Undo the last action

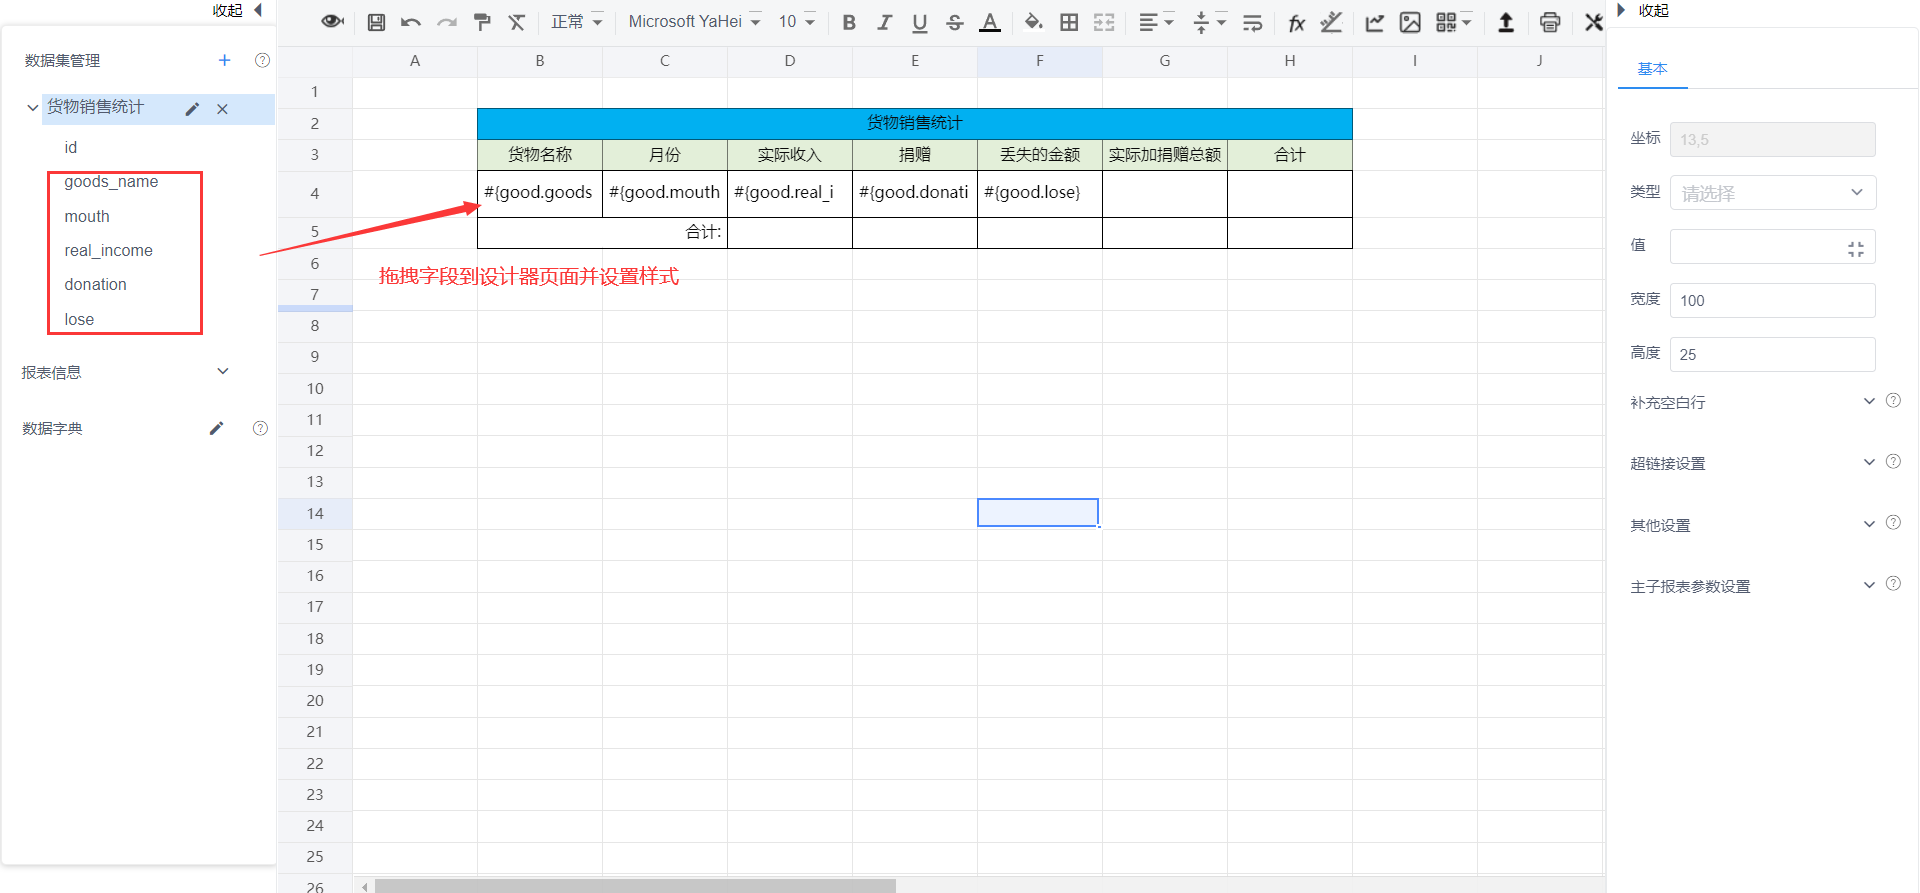[x=411, y=22]
